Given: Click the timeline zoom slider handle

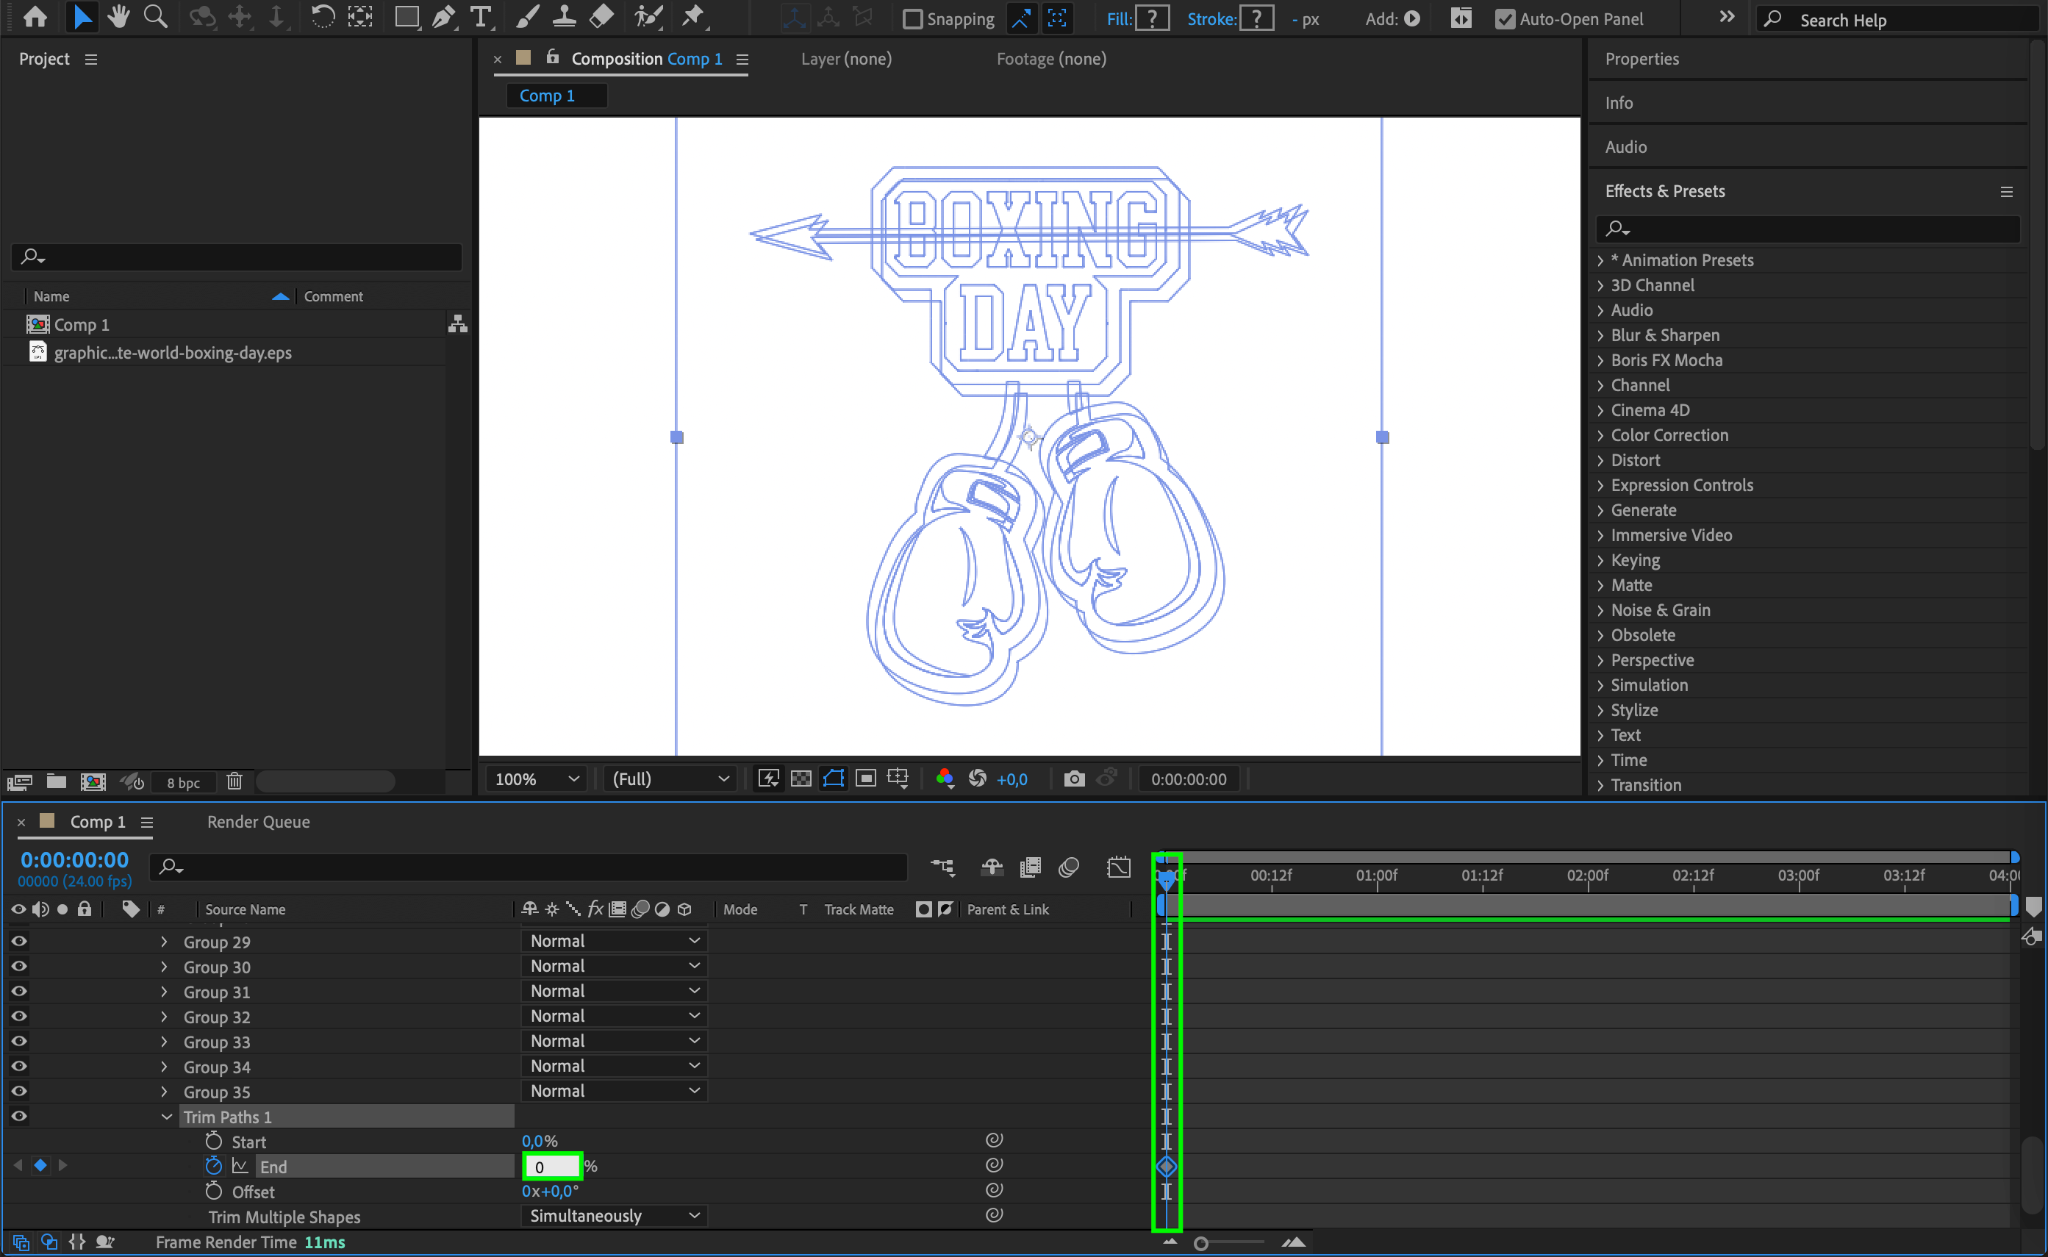Looking at the screenshot, I should [1201, 1243].
